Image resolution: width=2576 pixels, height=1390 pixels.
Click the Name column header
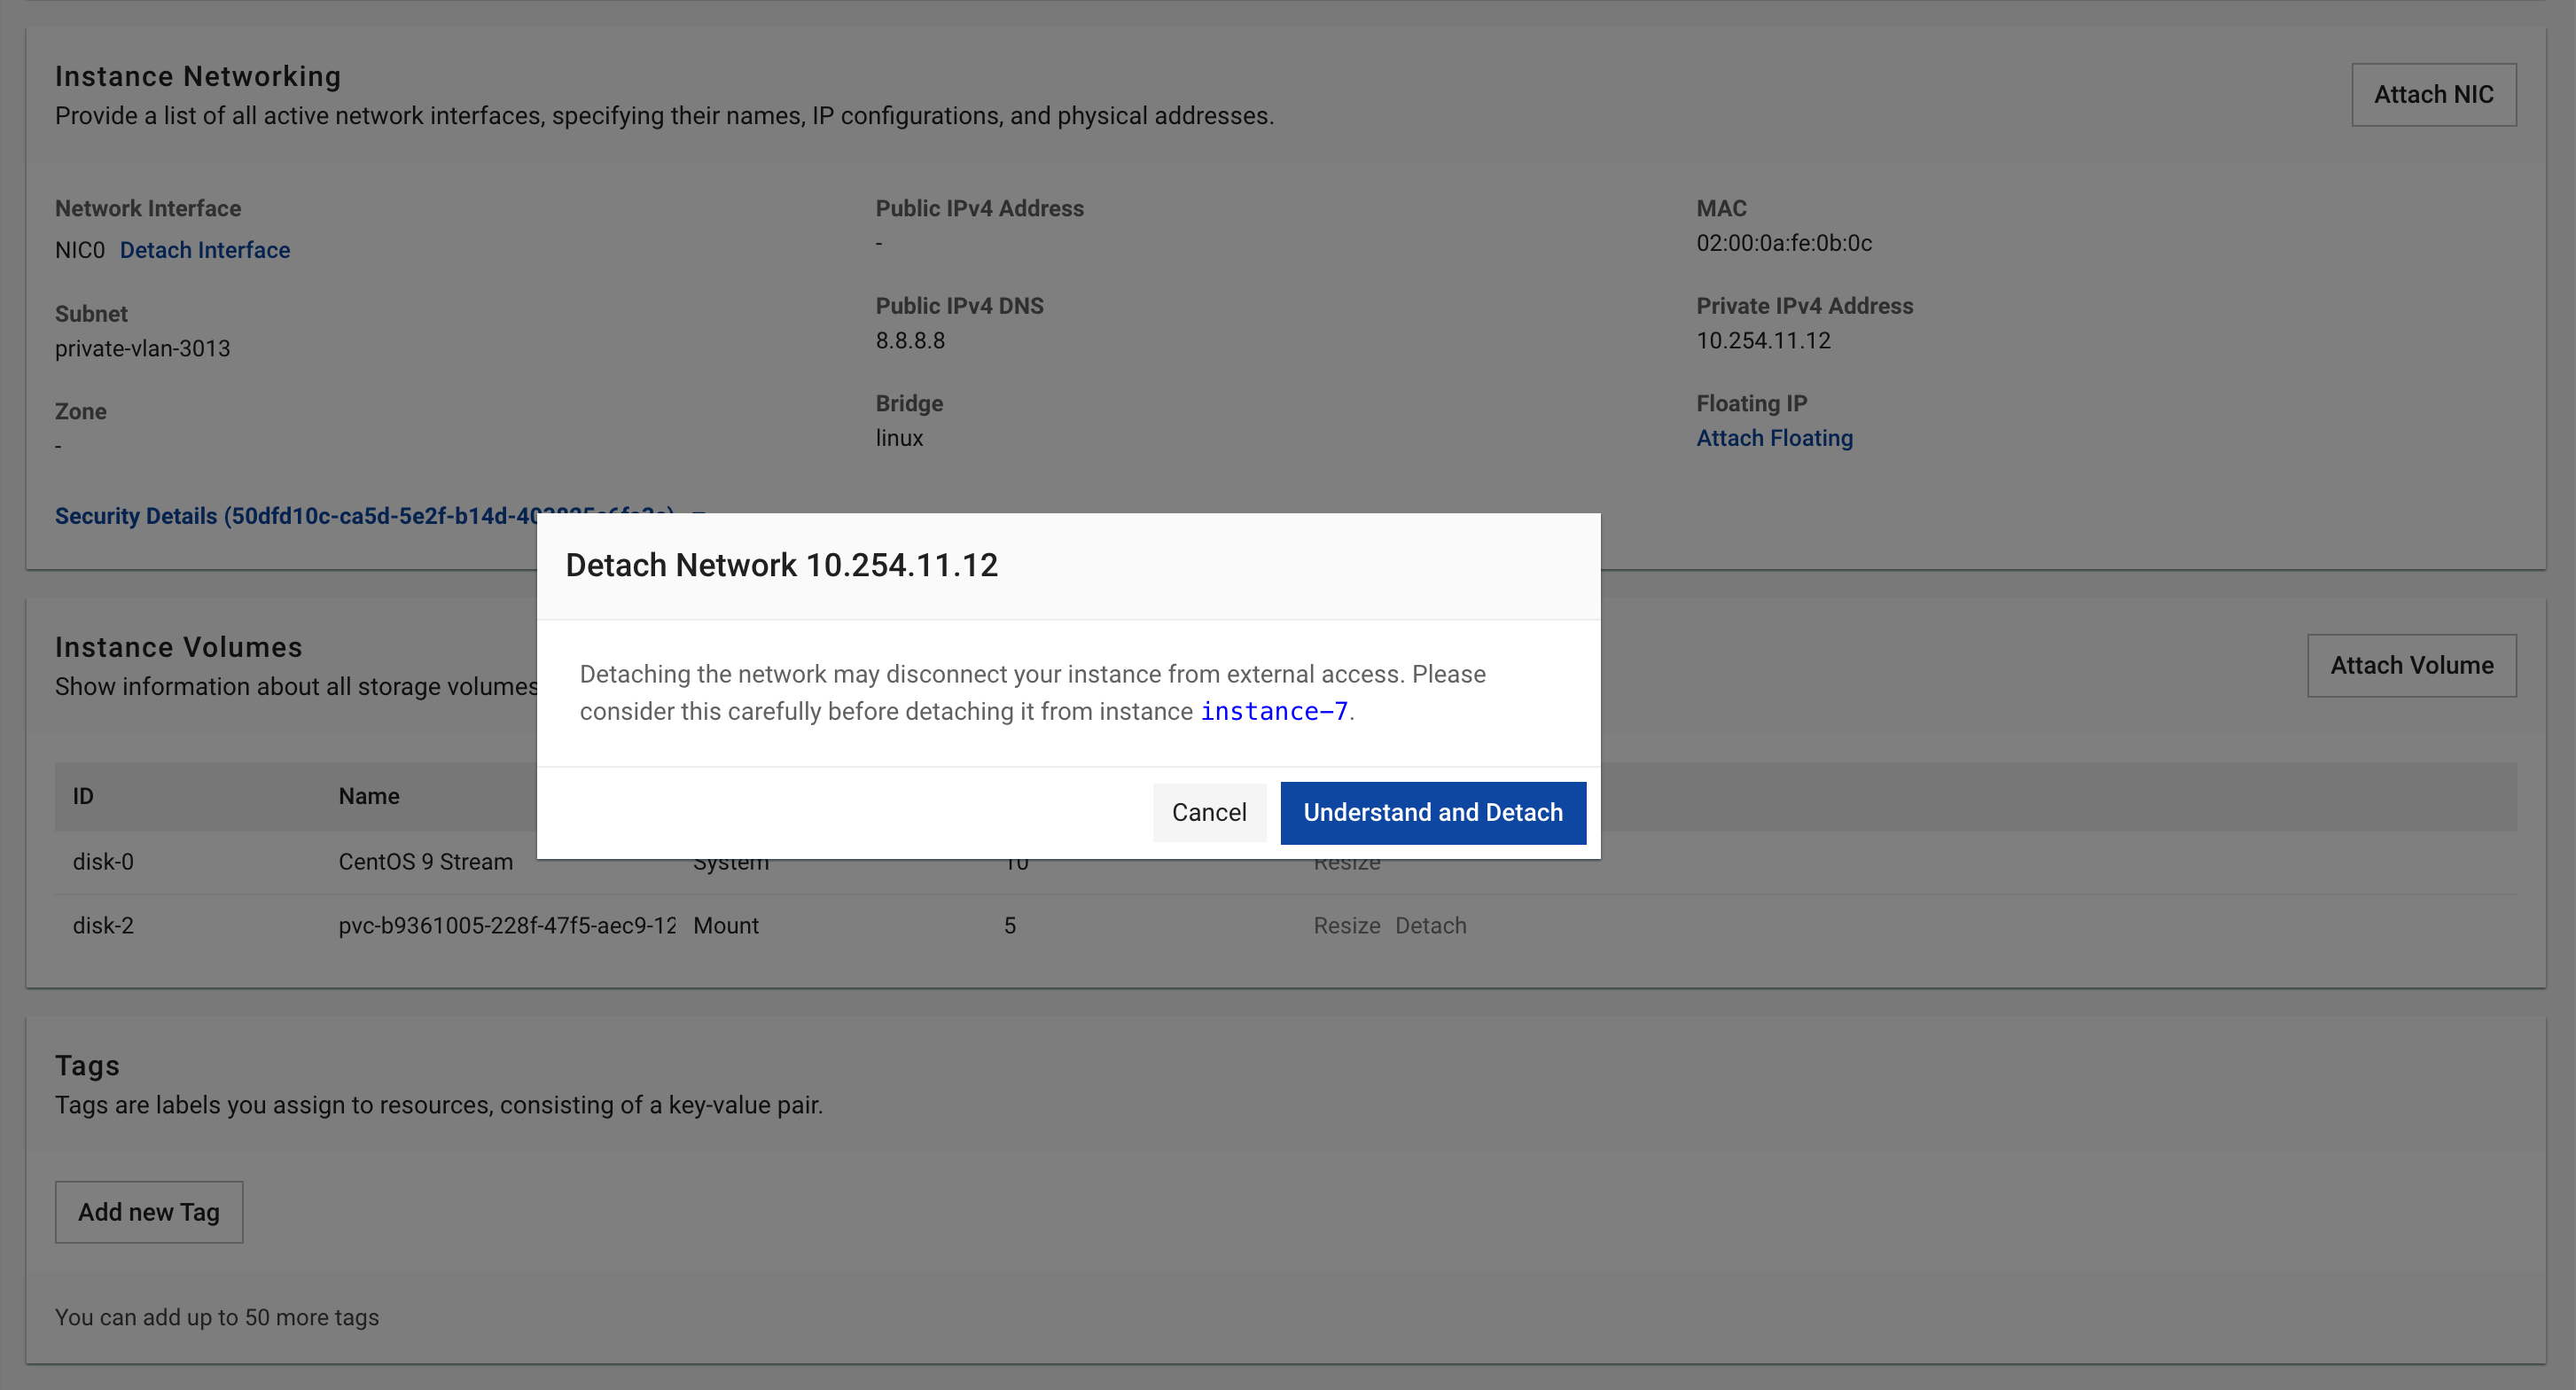click(368, 796)
